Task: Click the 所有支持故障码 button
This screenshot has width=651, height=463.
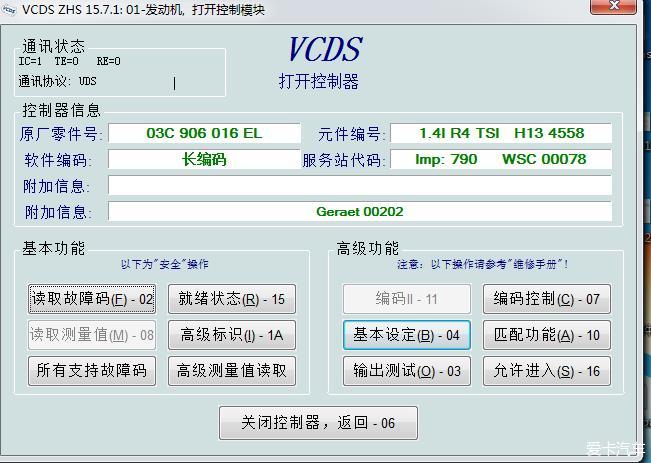Action: (x=92, y=370)
